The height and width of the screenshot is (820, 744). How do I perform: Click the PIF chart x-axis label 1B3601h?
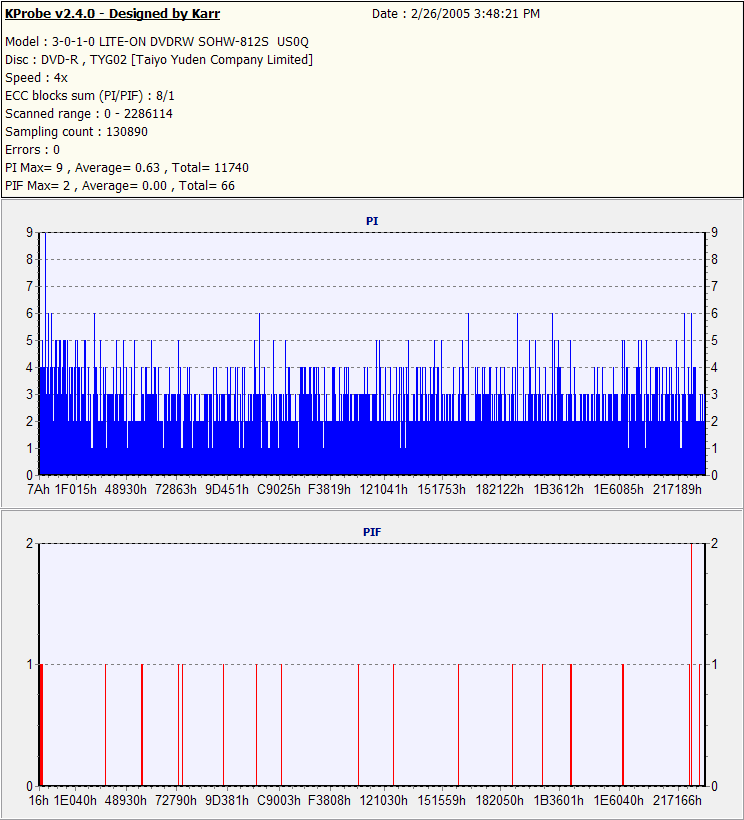pos(558,801)
